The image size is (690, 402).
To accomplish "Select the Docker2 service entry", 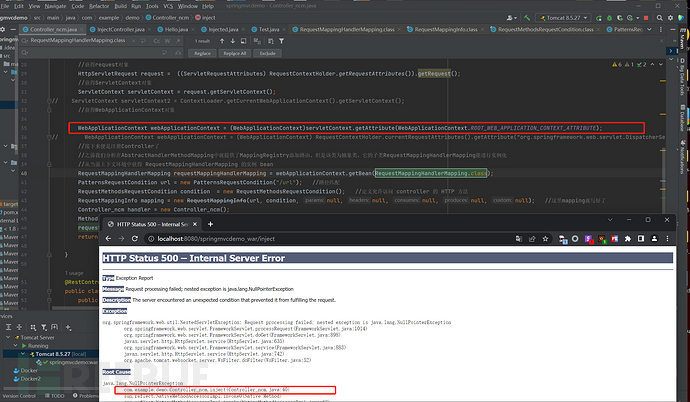I will pyautogui.click(x=27, y=378).
